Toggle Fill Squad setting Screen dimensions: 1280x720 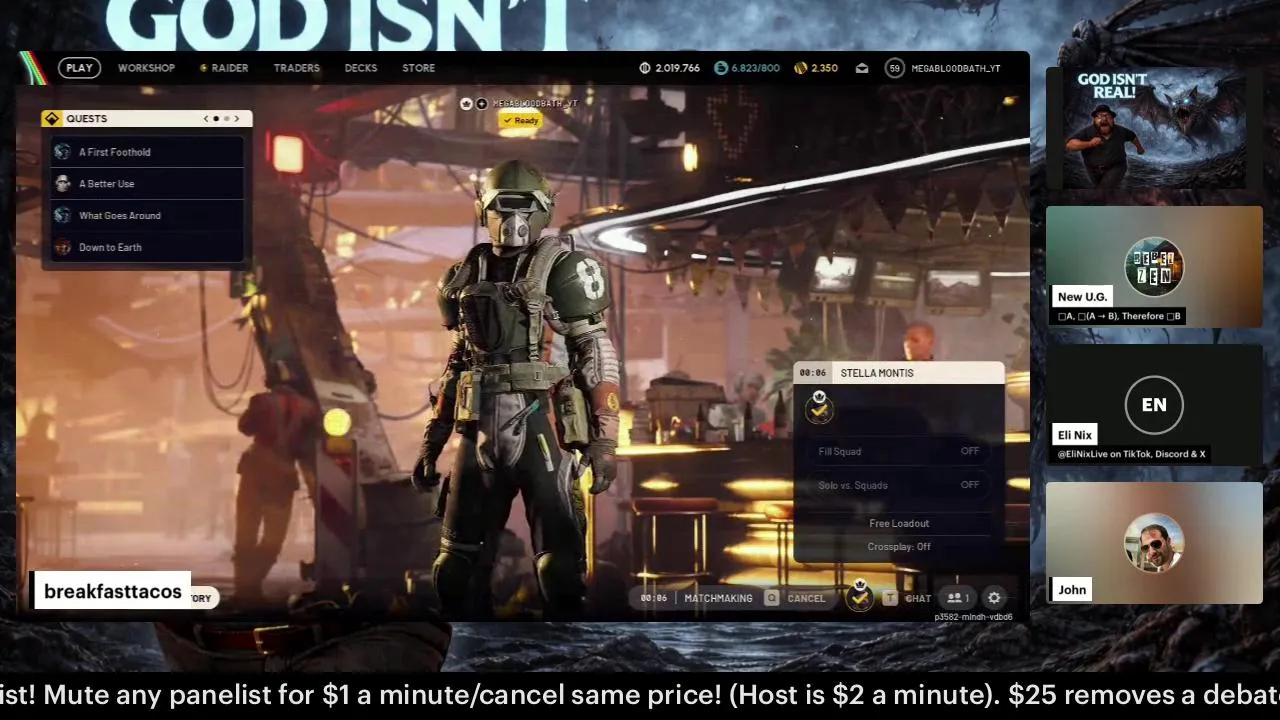[x=898, y=451]
